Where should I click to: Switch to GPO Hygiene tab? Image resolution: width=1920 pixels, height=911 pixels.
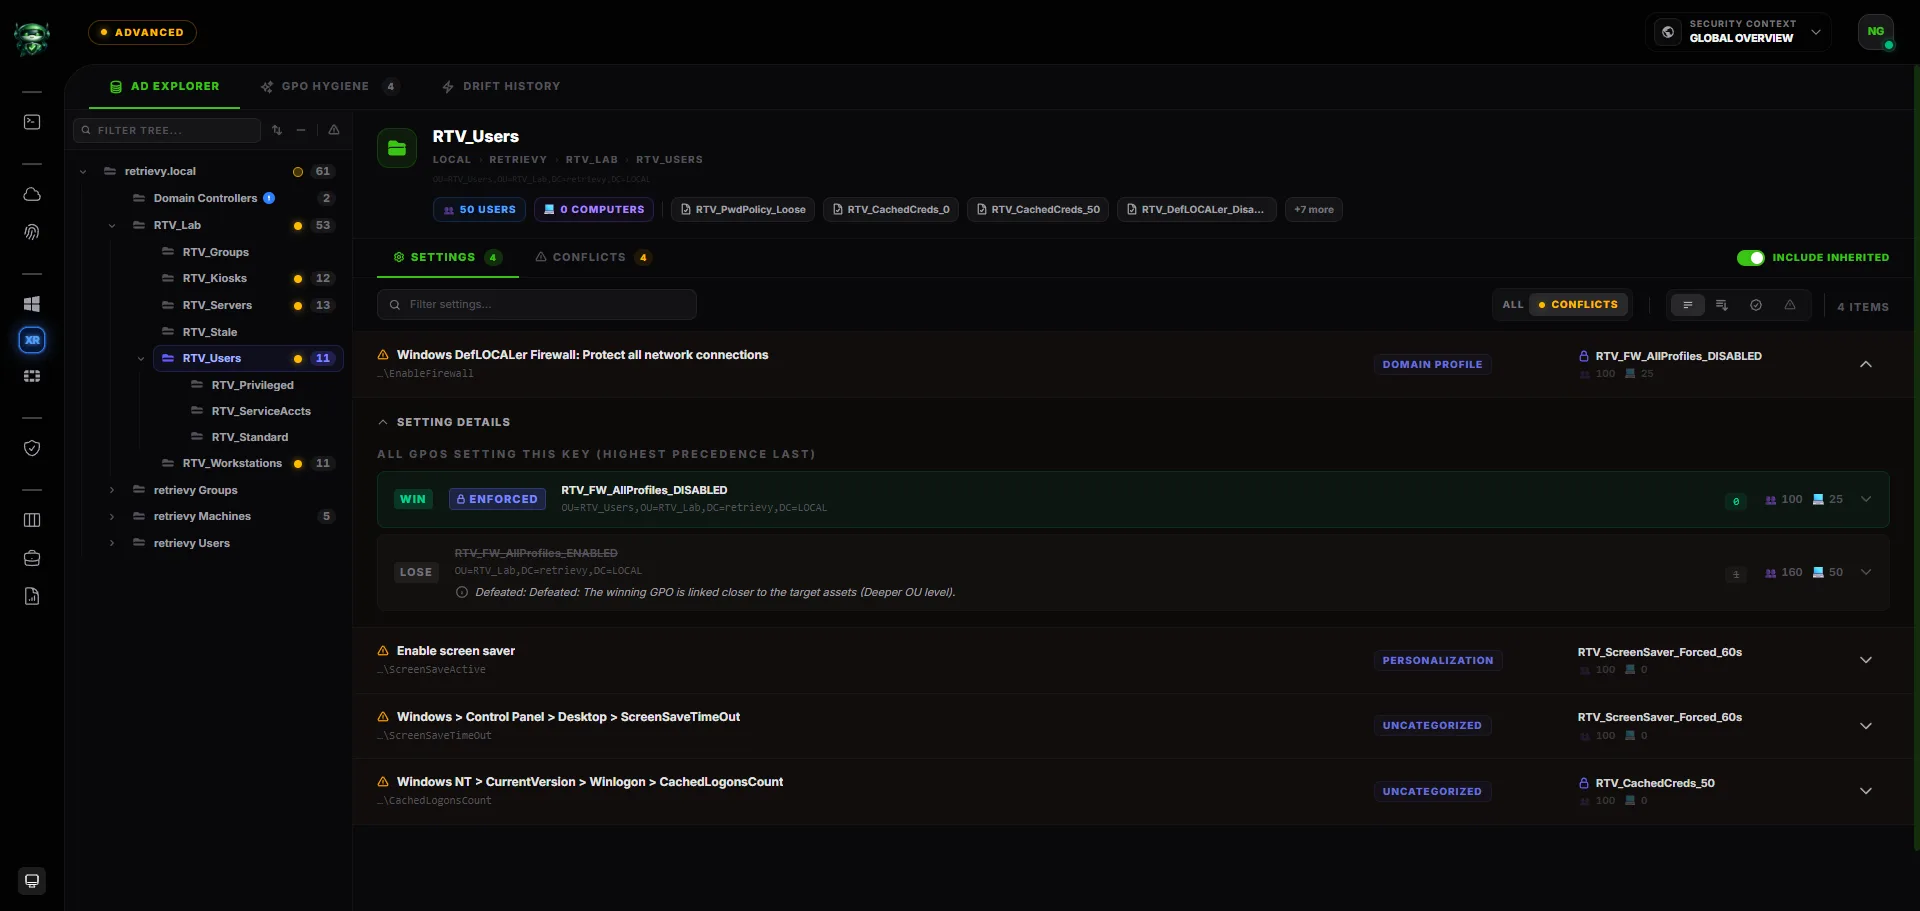tap(329, 87)
